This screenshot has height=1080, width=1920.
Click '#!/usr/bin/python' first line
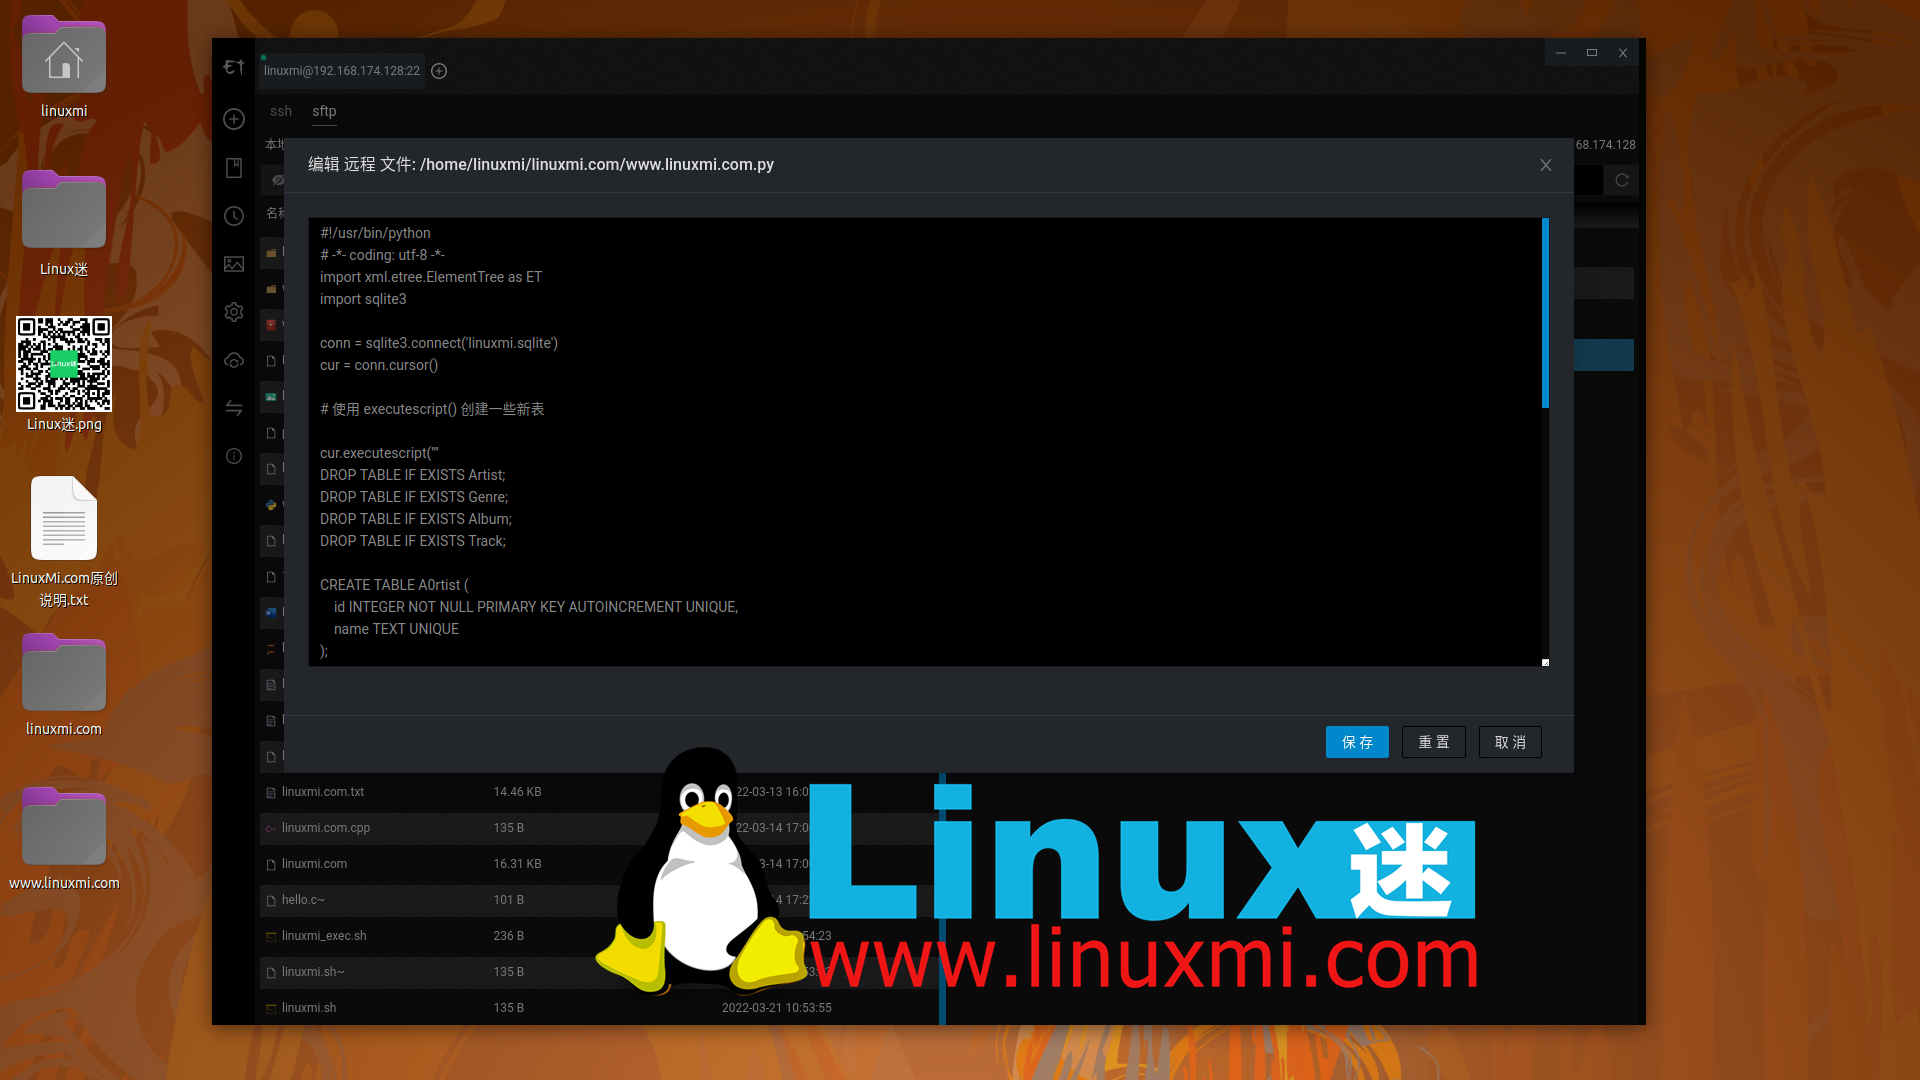coord(375,233)
